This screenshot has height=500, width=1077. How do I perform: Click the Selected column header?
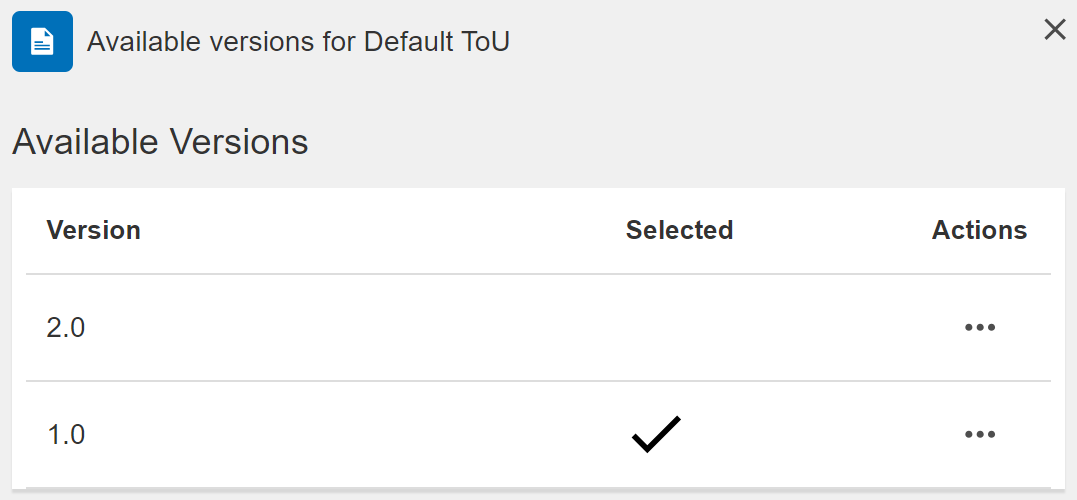tap(679, 230)
